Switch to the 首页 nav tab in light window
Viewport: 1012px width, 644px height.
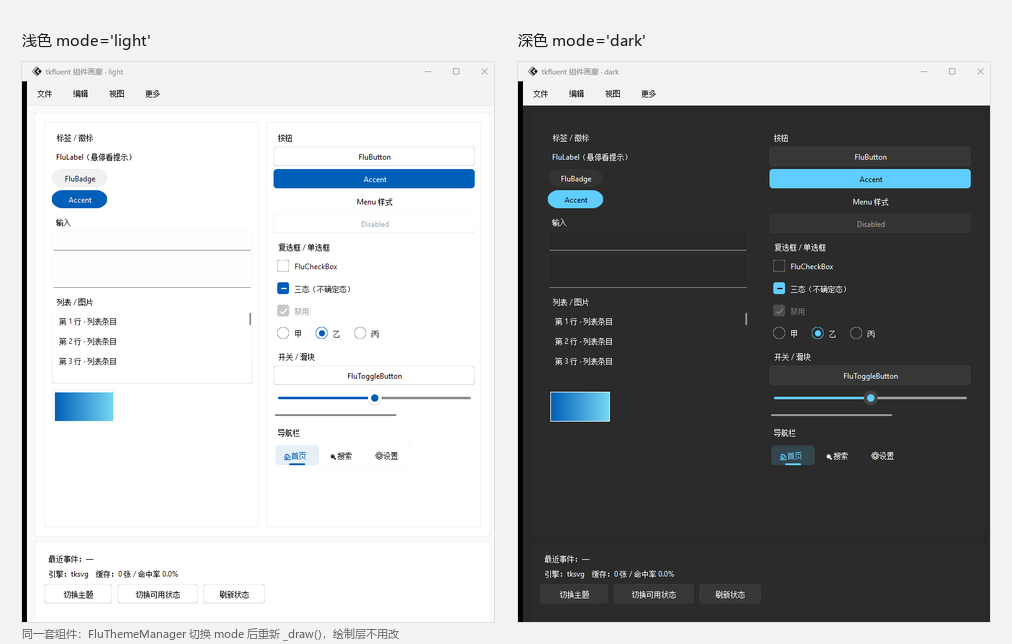coord(297,456)
